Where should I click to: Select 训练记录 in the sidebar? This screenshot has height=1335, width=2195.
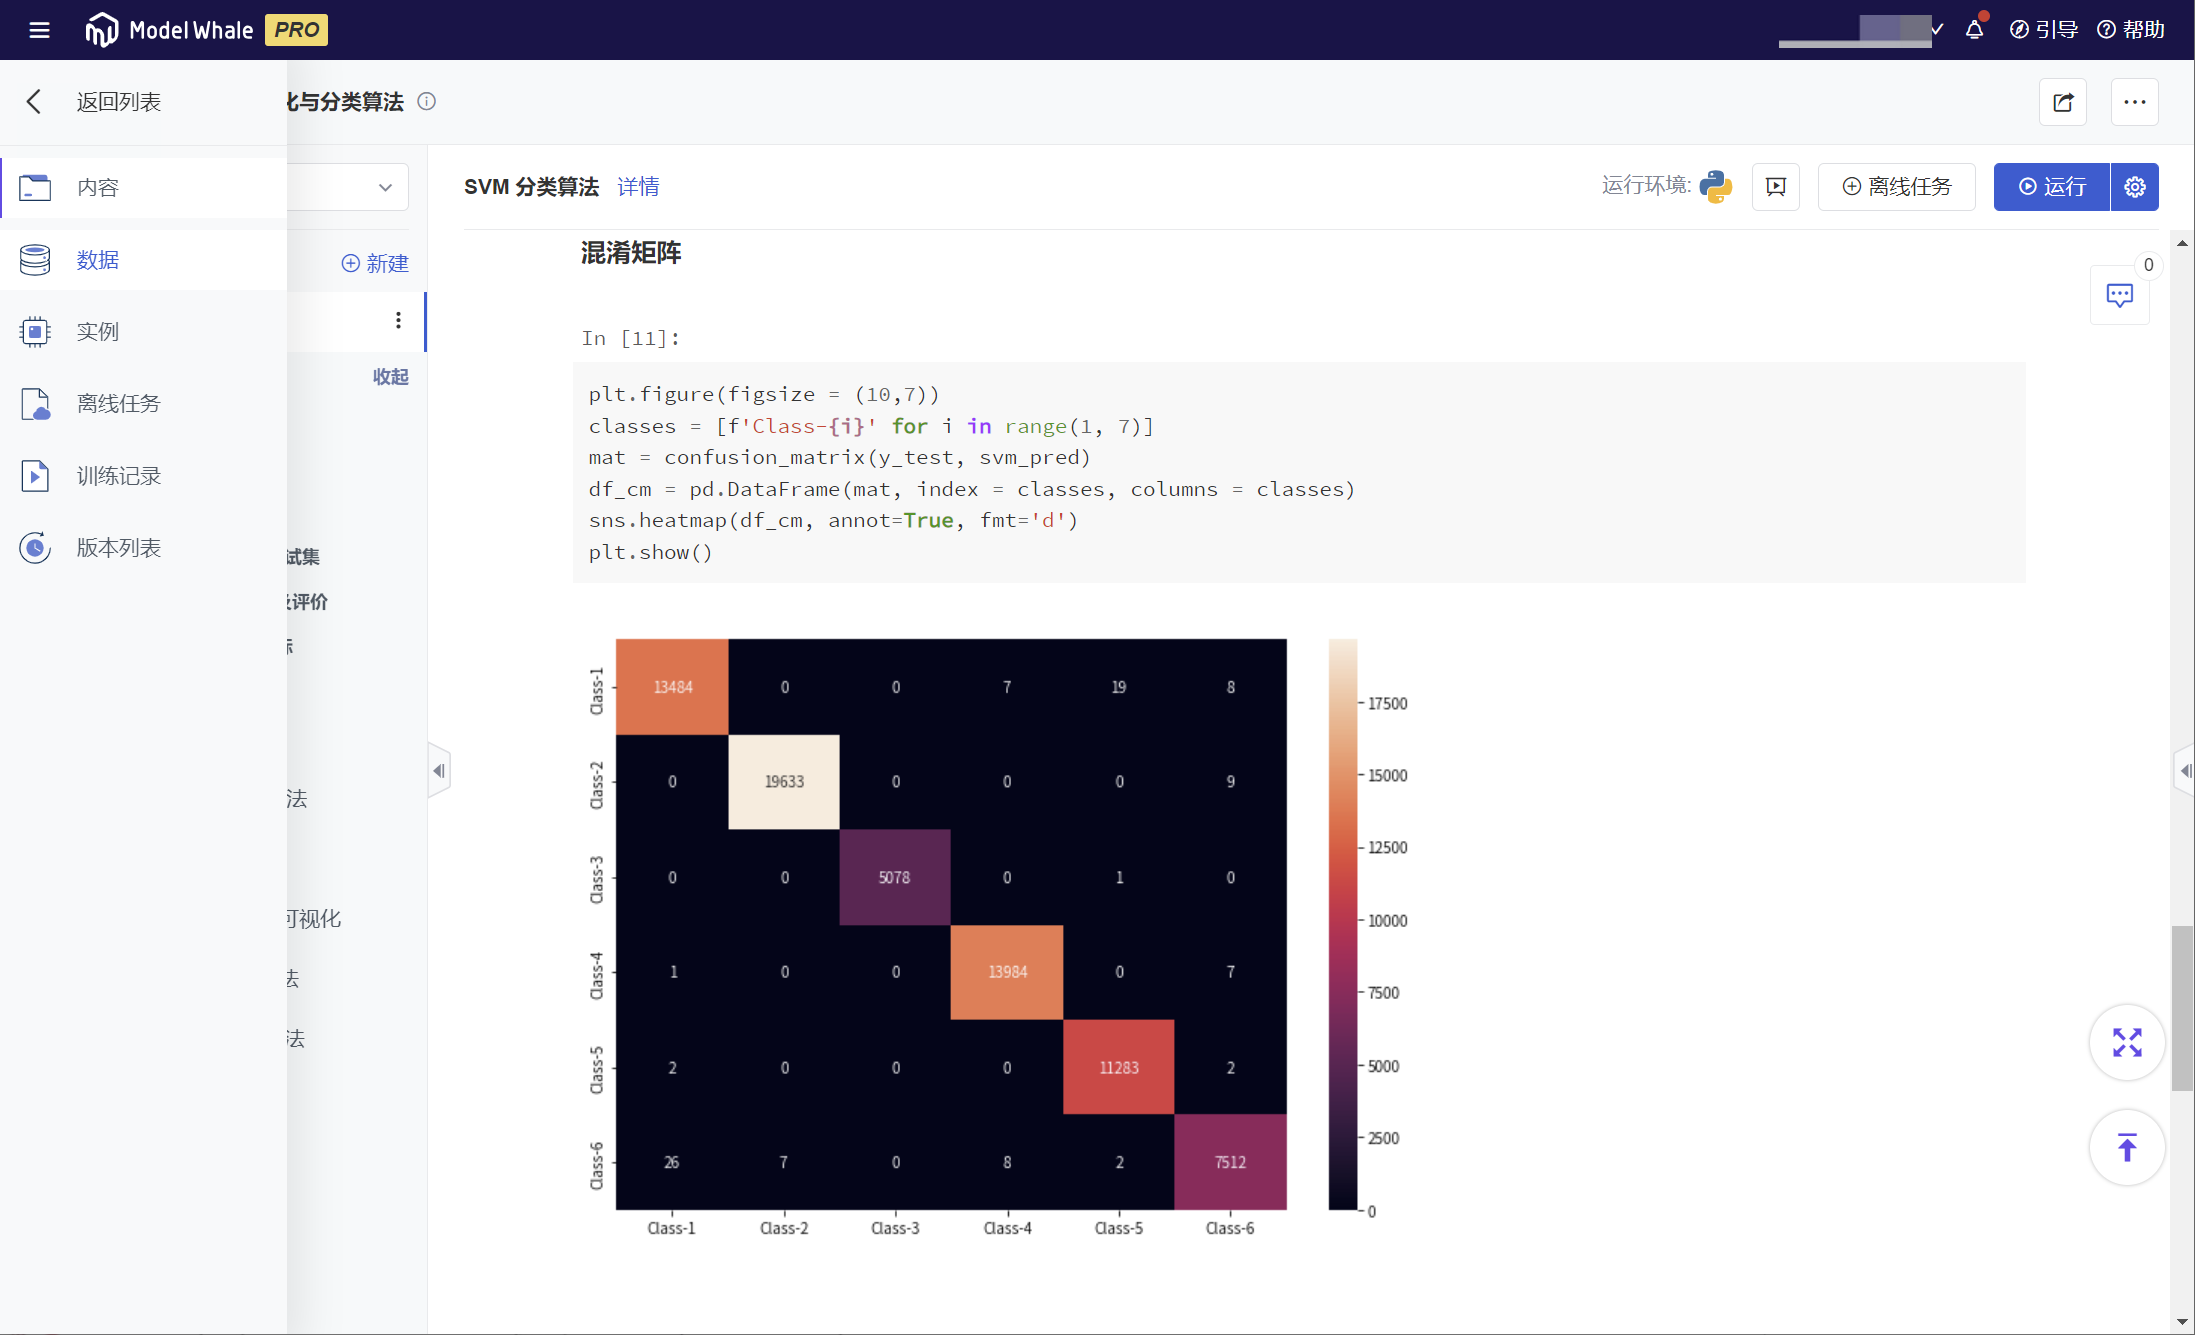(144, 476)
